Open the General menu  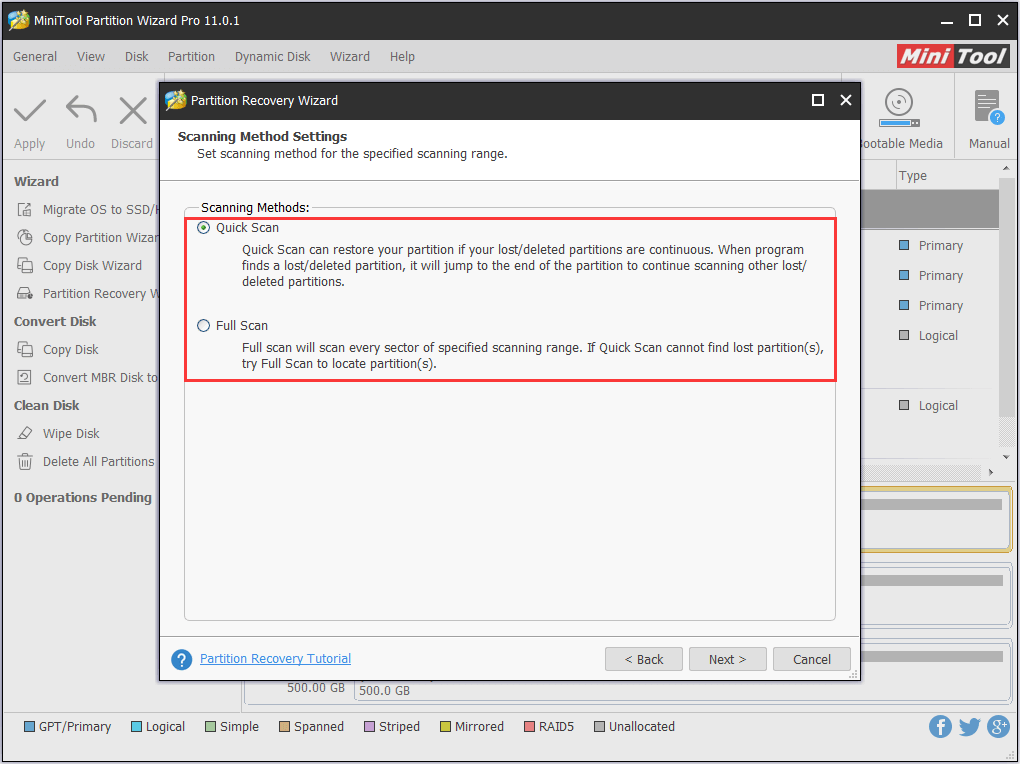[35, 57]
